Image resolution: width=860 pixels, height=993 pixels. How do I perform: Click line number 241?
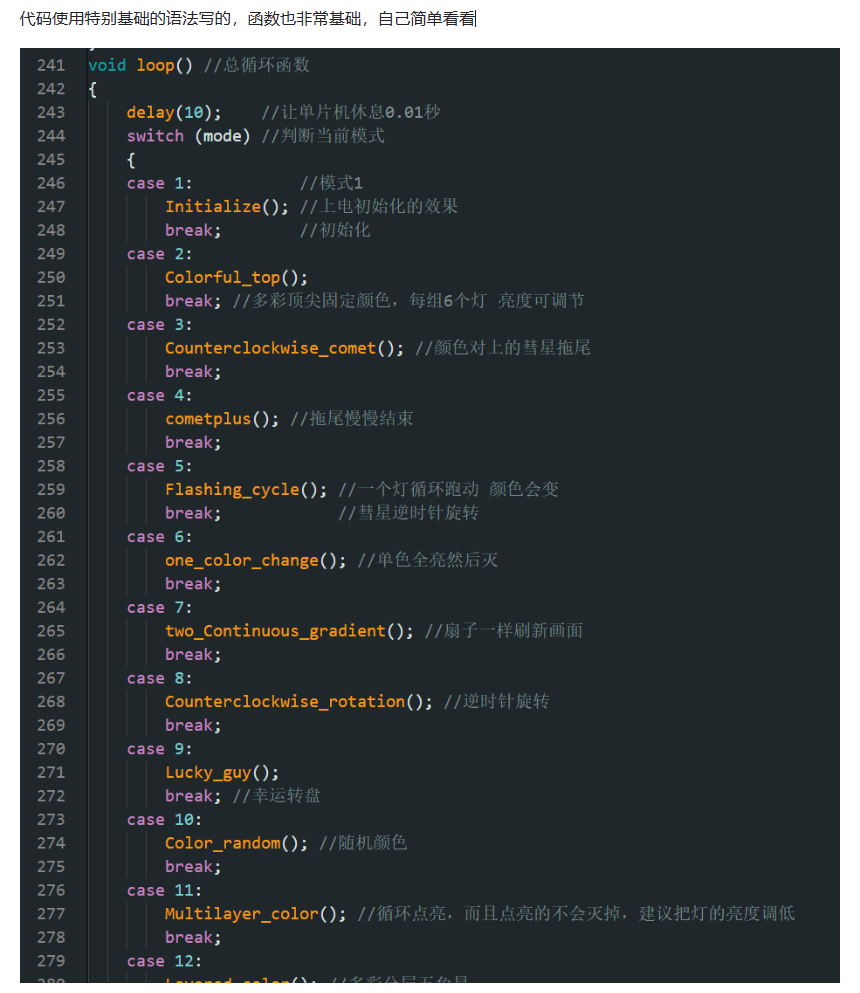click(x=51, y=65)
